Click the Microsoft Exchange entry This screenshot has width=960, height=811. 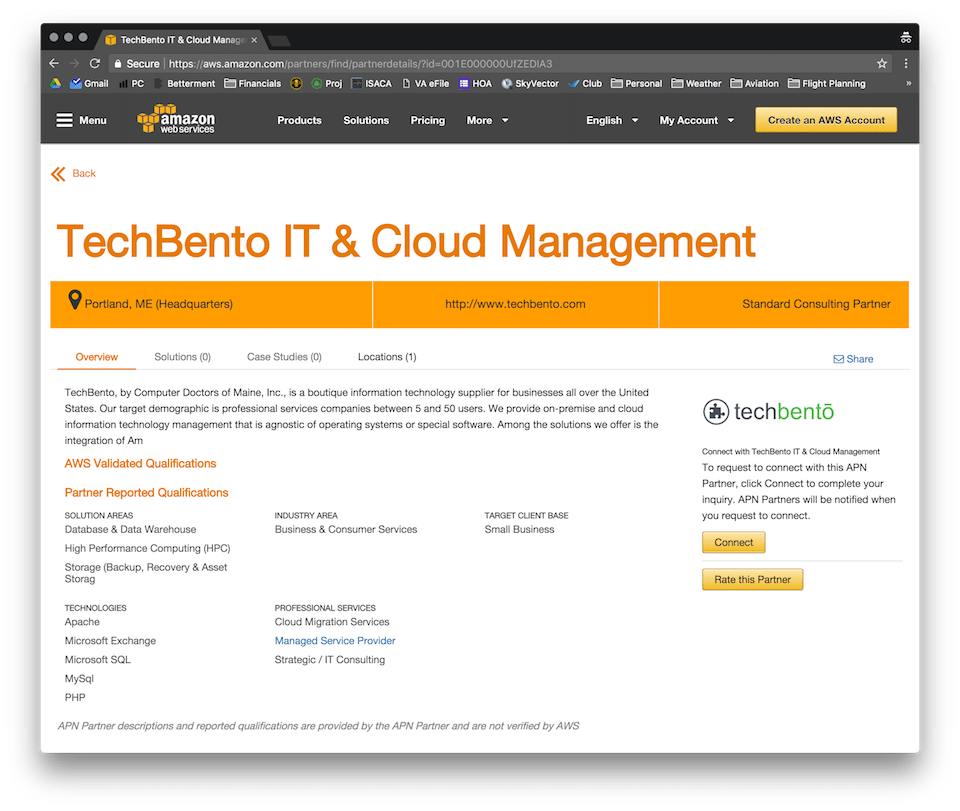tap(110, 640)
